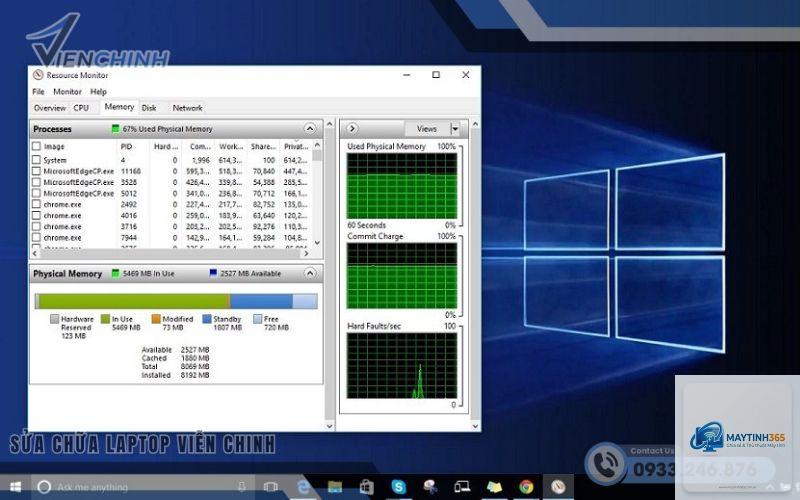Sort by the PID column header

(127, 146)
